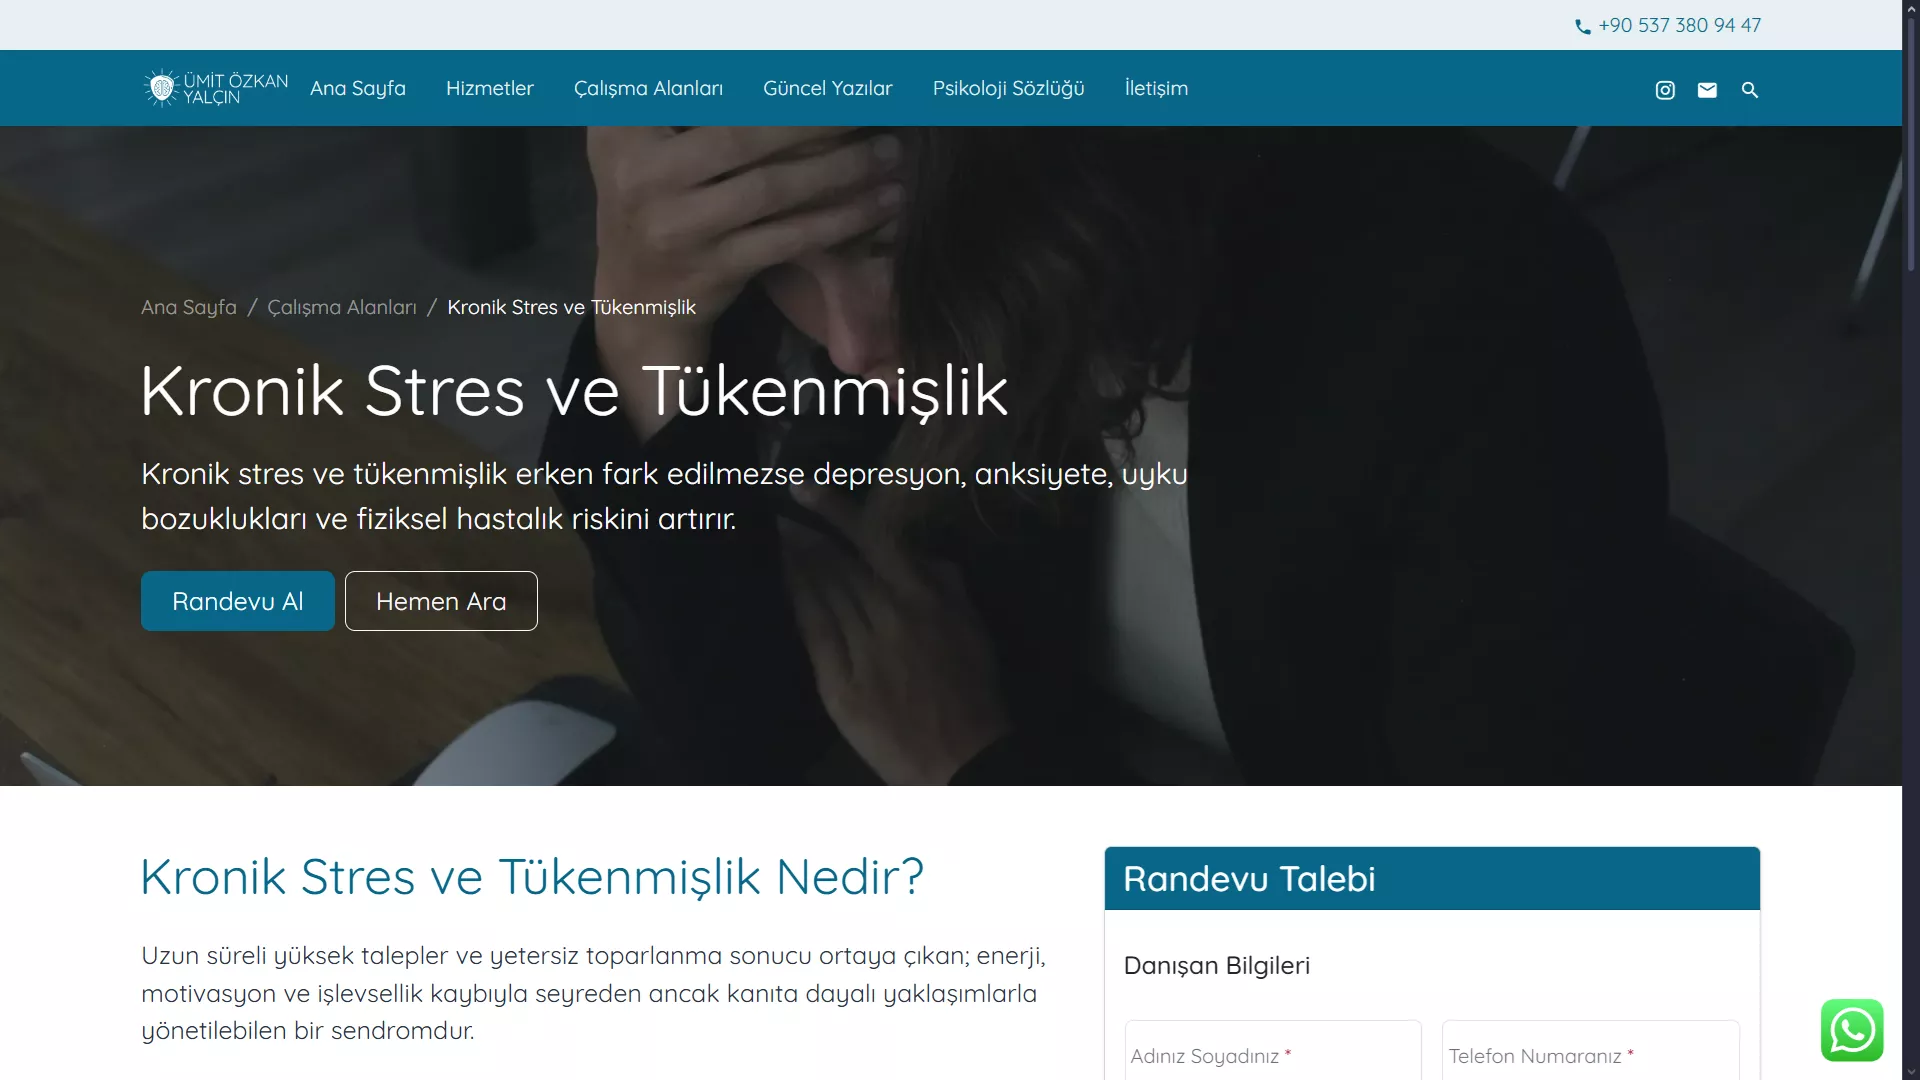Open the Instagram profile icon
1920x1080 pixels.
click(x=1665, y=90)
